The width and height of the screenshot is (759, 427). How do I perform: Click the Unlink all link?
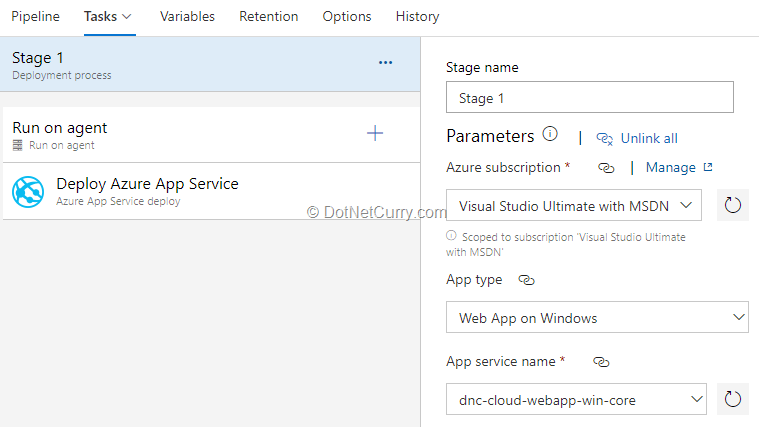(649, 138)
